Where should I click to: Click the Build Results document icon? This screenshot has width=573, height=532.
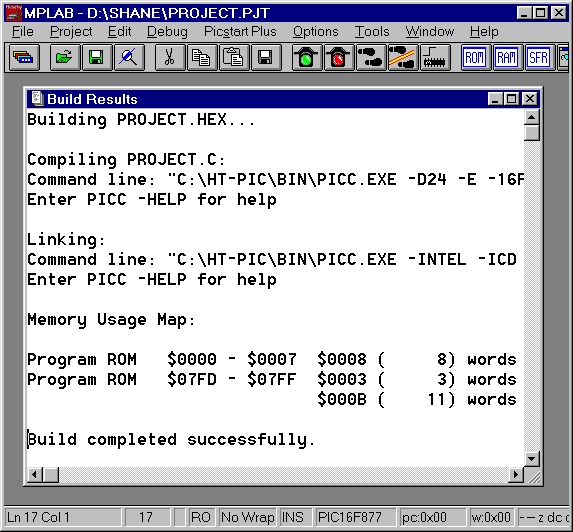37,99
